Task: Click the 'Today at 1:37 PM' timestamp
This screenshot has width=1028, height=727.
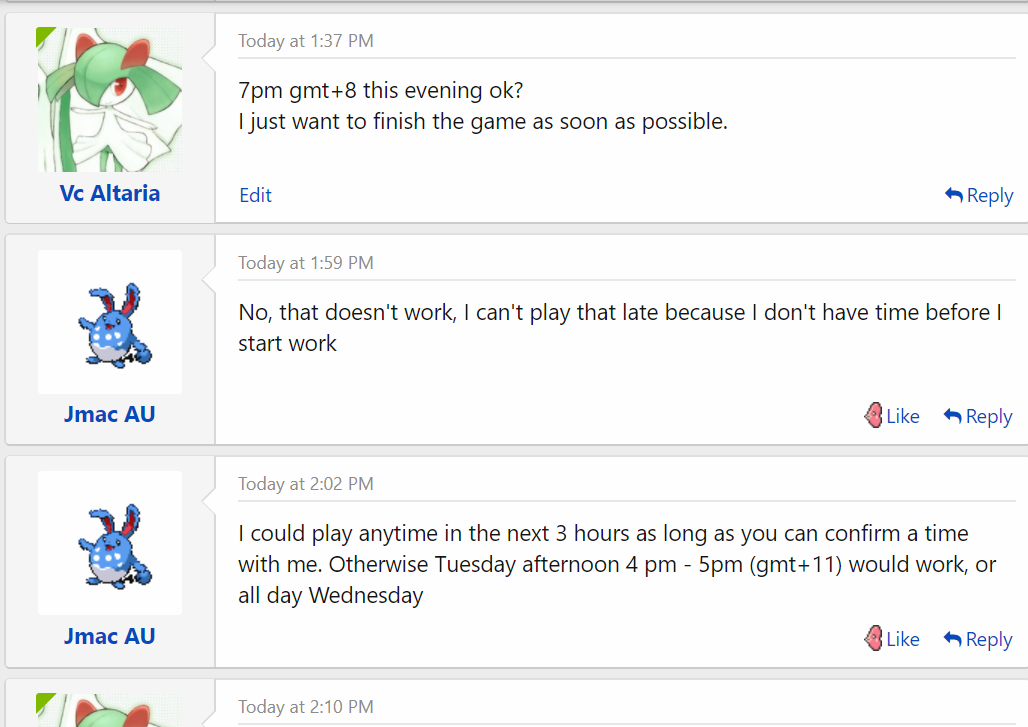Action: click(x=306, y=41)
